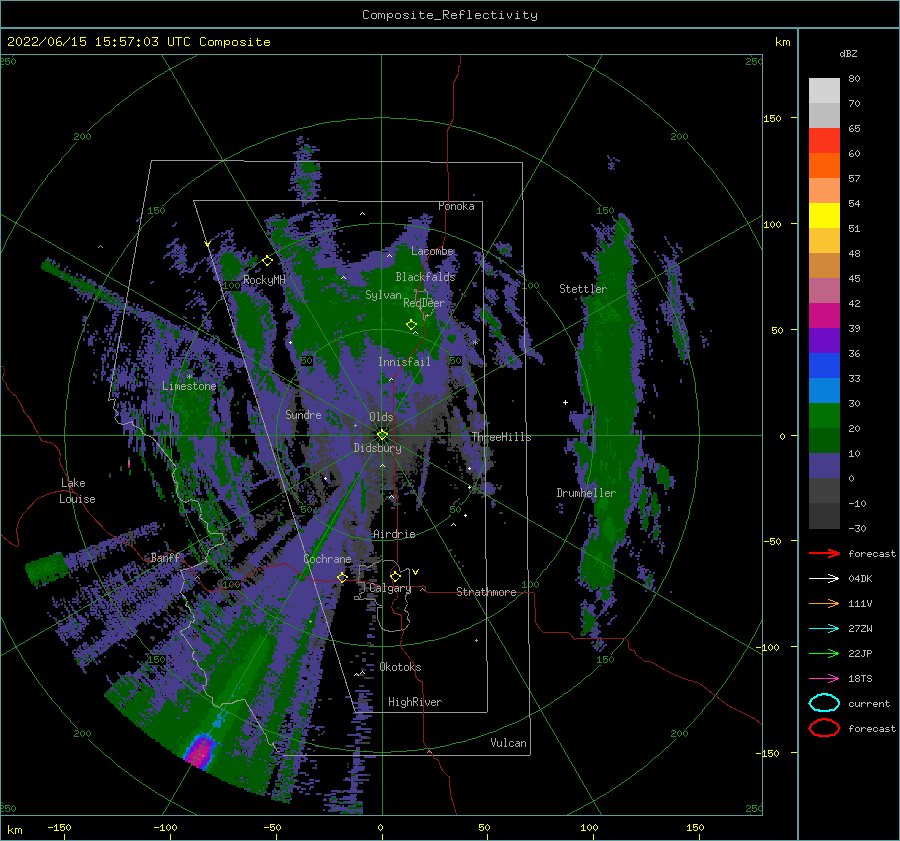The width and height of the screenshot is (900, 841).
Task: Click the Ponoka town label
Action: tap(456, 206)
